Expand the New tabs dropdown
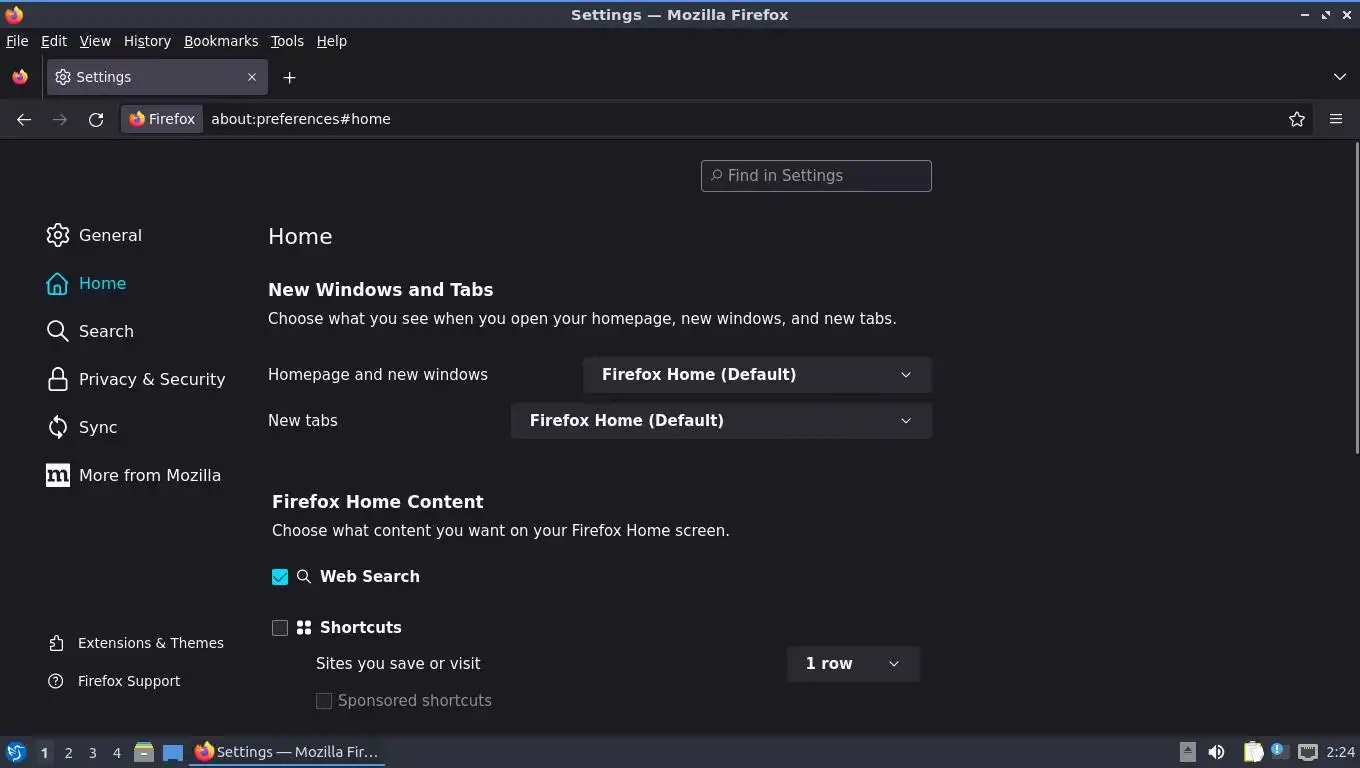The image size is (1360, 768). coord(721,421)
